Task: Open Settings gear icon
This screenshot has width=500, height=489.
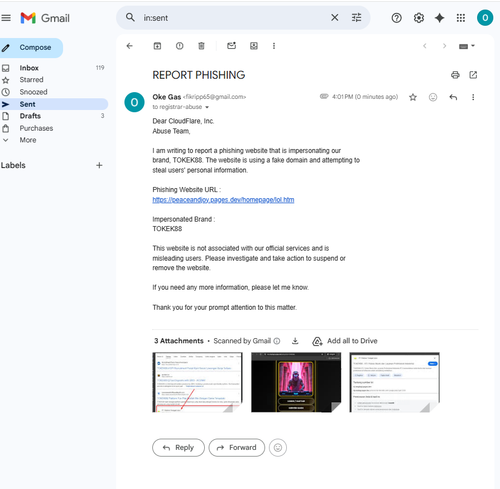Action: tap(419, 18)
